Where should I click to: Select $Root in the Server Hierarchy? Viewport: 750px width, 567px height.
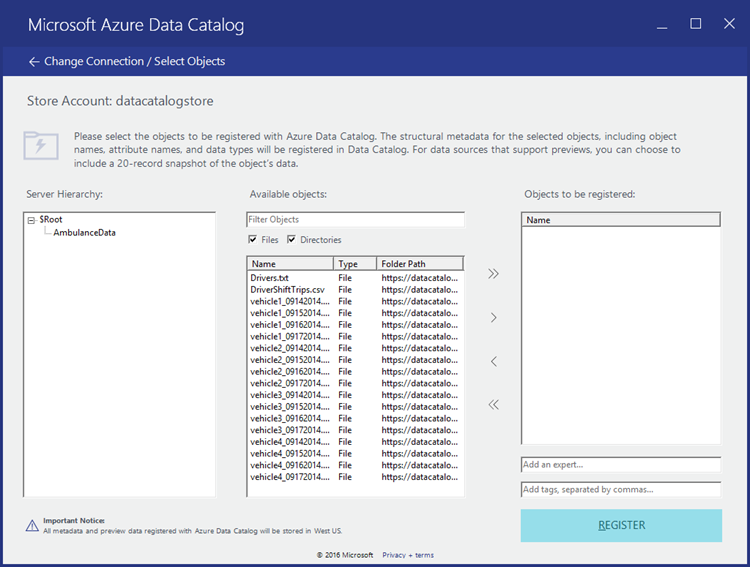[51, 219]
